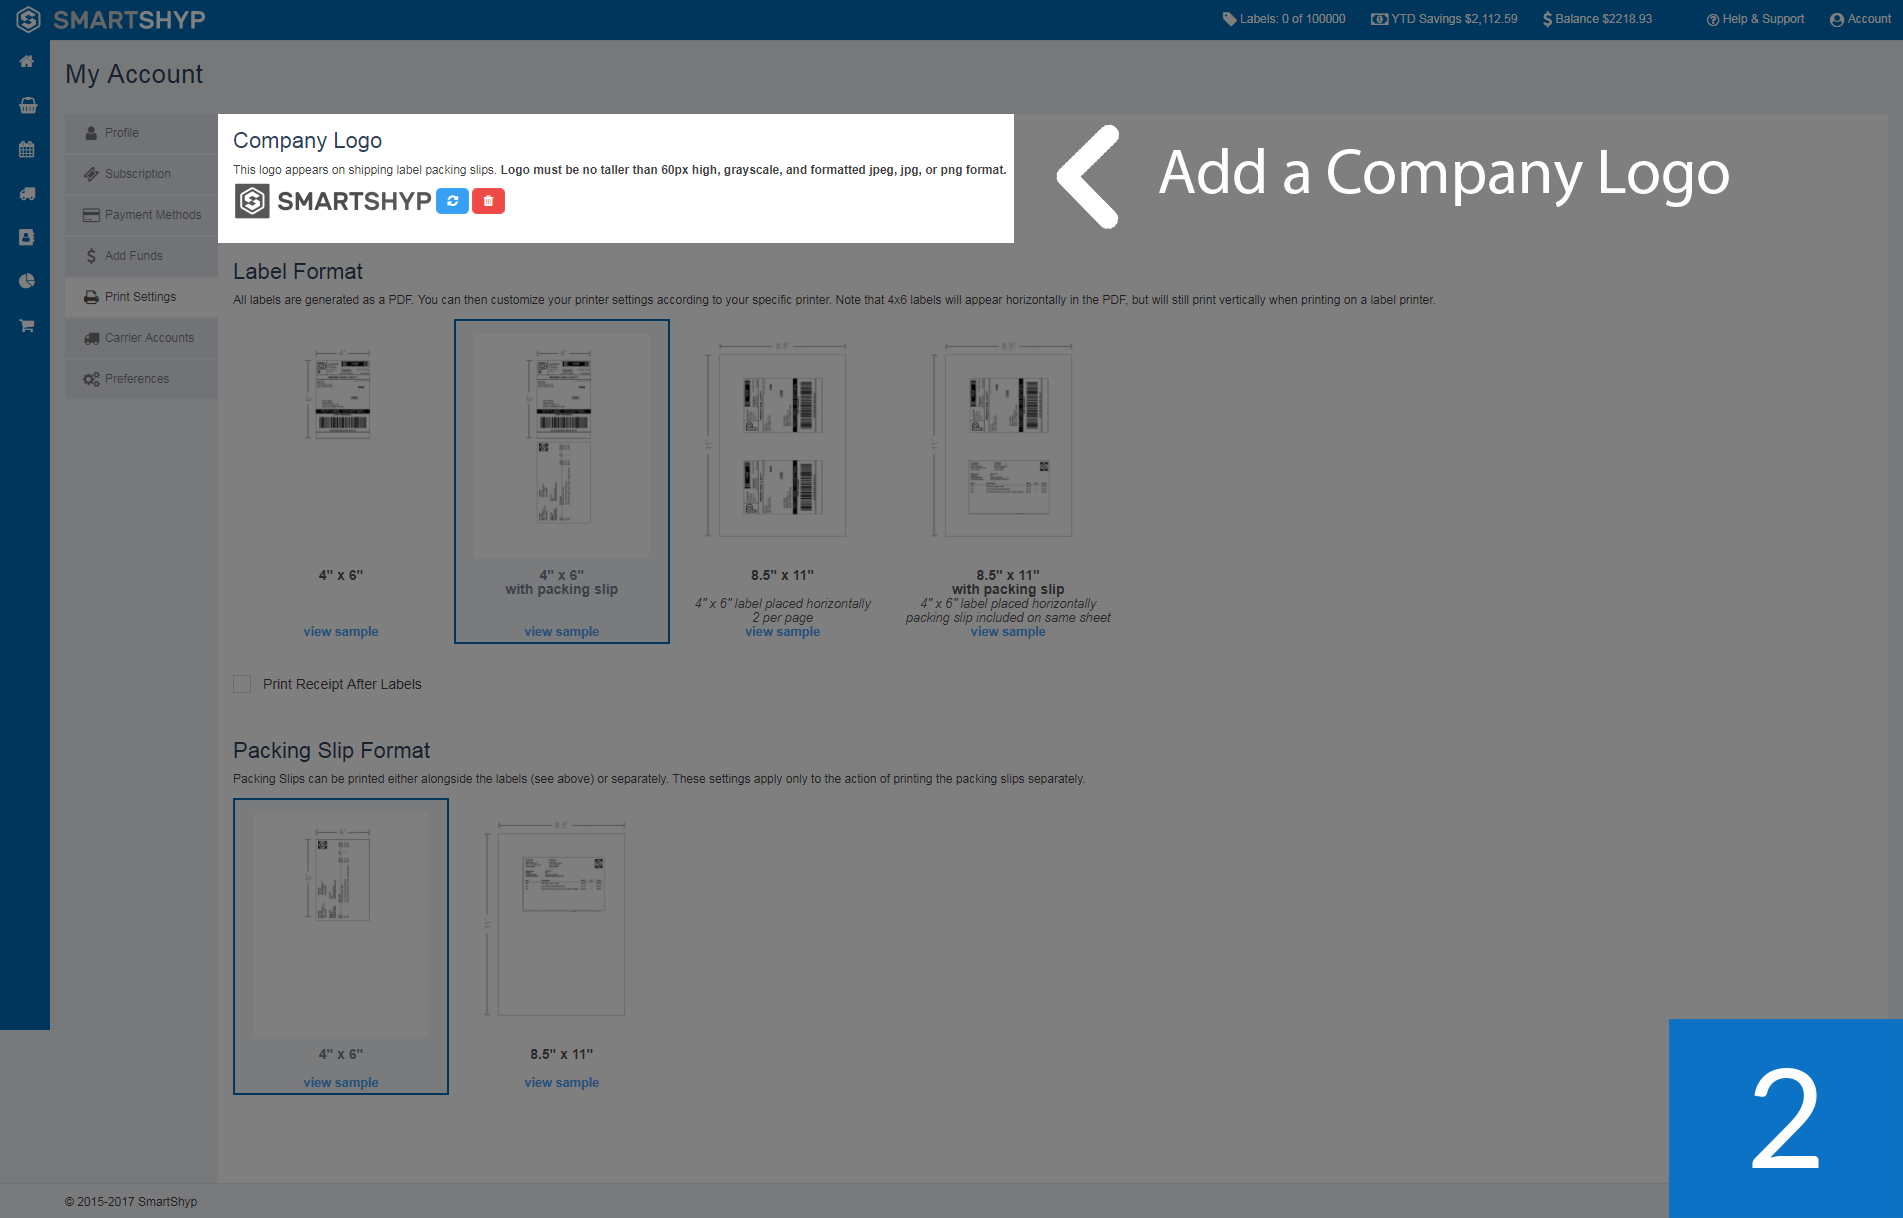This screenshot has width=1903, height=1218.
Task: Select the Print Settings tab
Action: (x=141, y=297)
